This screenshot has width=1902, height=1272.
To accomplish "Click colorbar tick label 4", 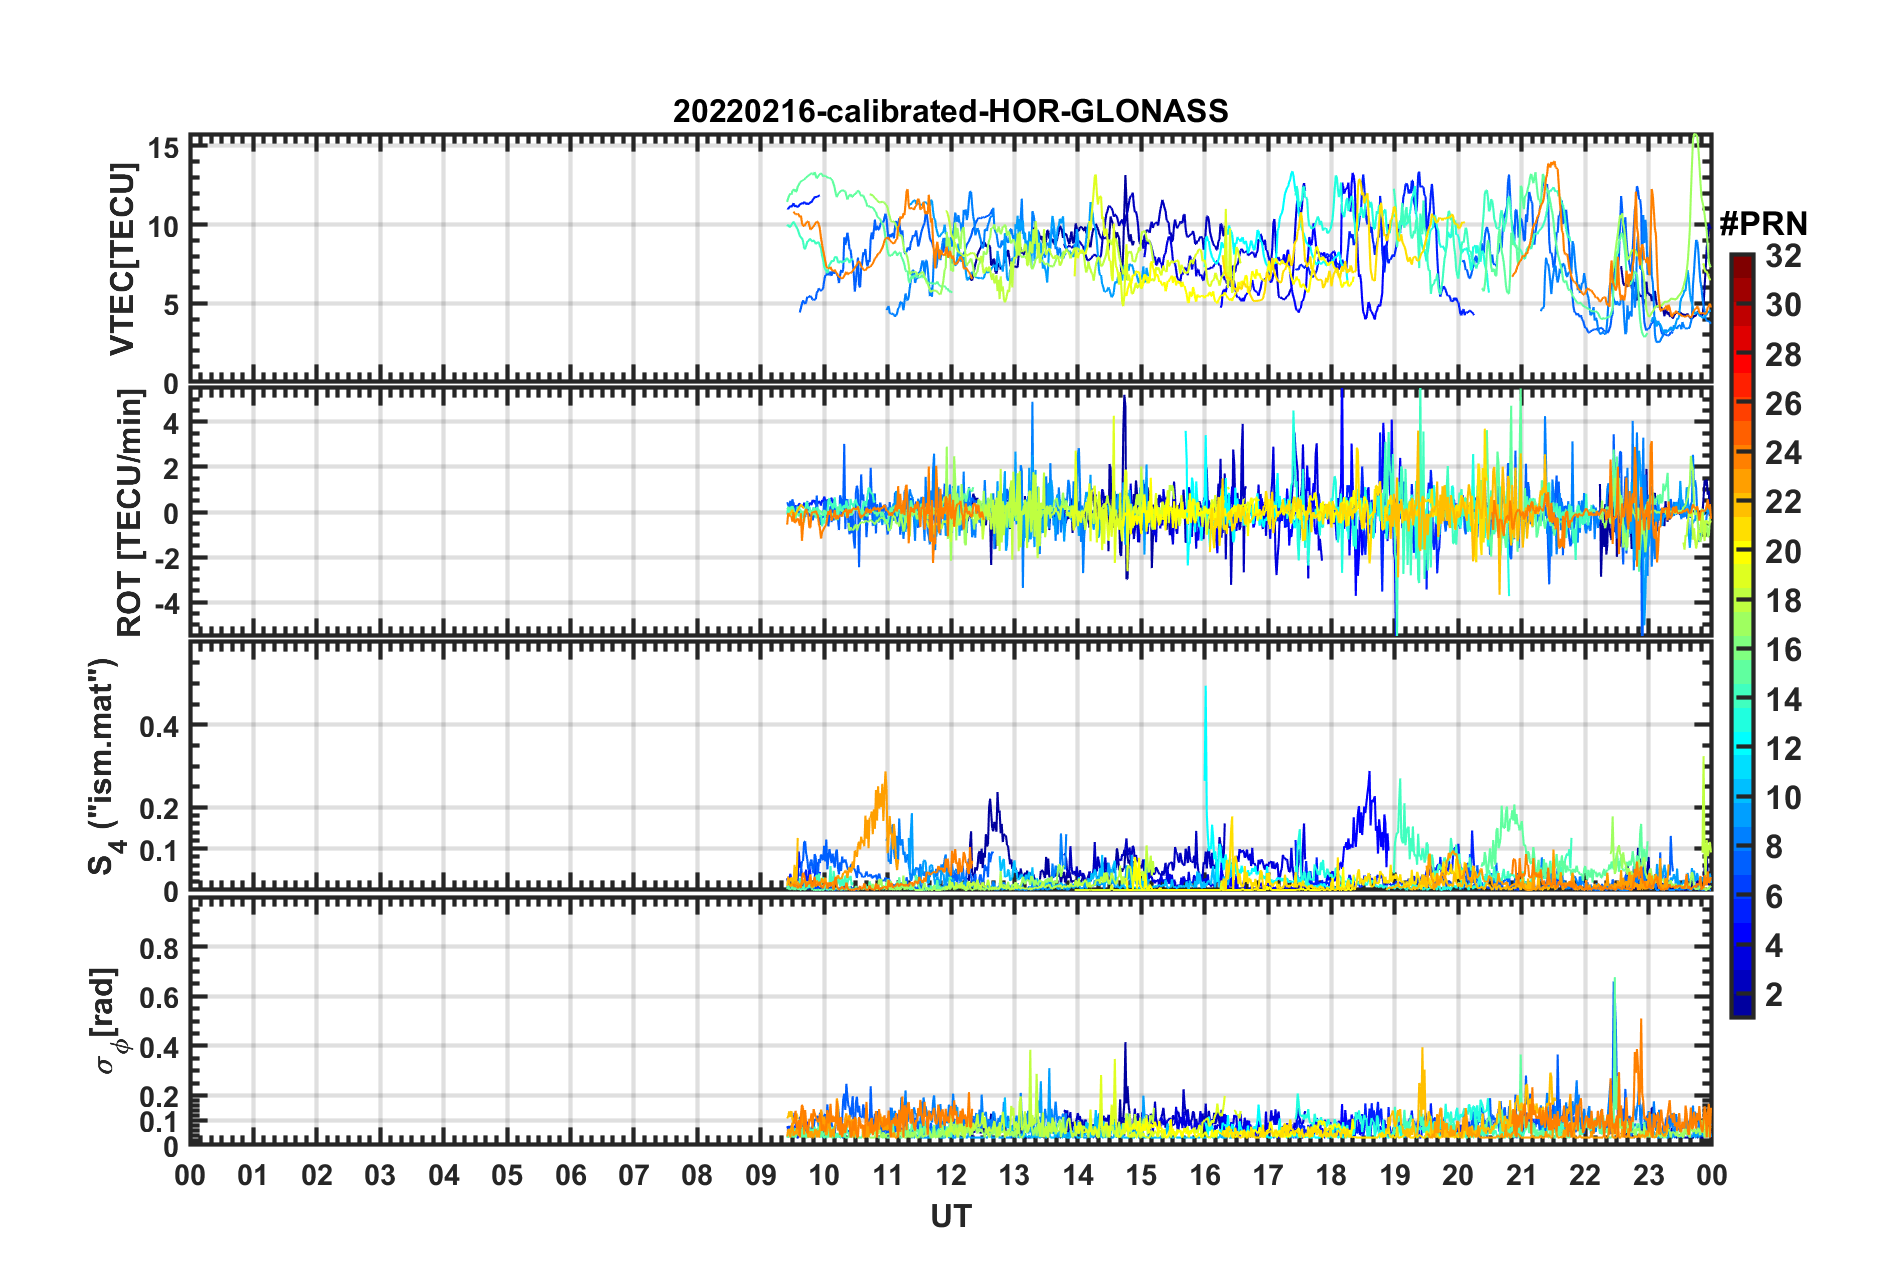I will tap(1774, 946).
